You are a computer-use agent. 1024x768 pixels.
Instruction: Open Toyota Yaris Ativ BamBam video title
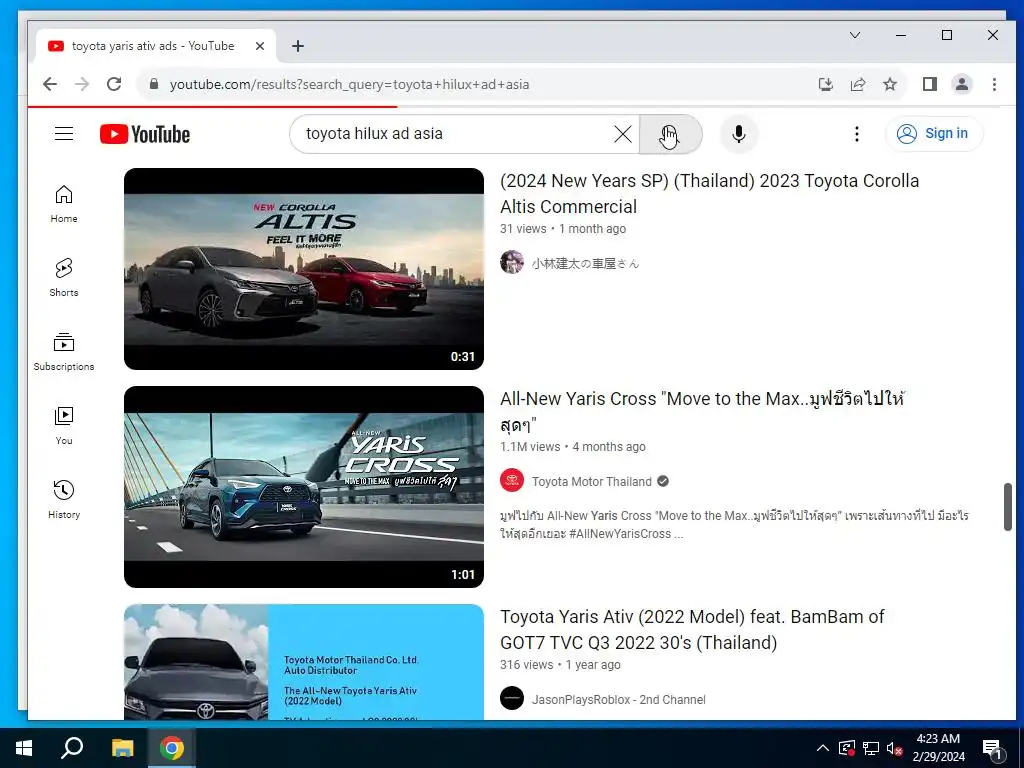click(x=692, y=630)
